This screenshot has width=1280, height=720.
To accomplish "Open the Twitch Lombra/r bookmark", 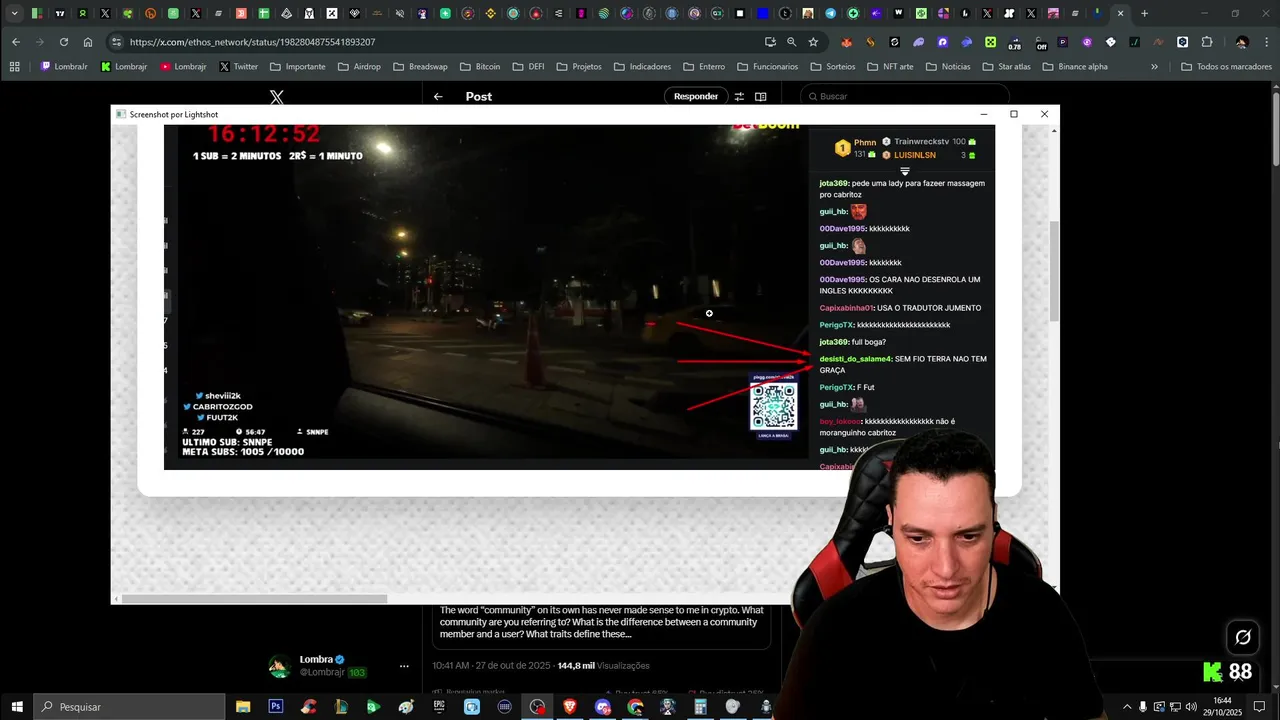I will coord(64,67).
